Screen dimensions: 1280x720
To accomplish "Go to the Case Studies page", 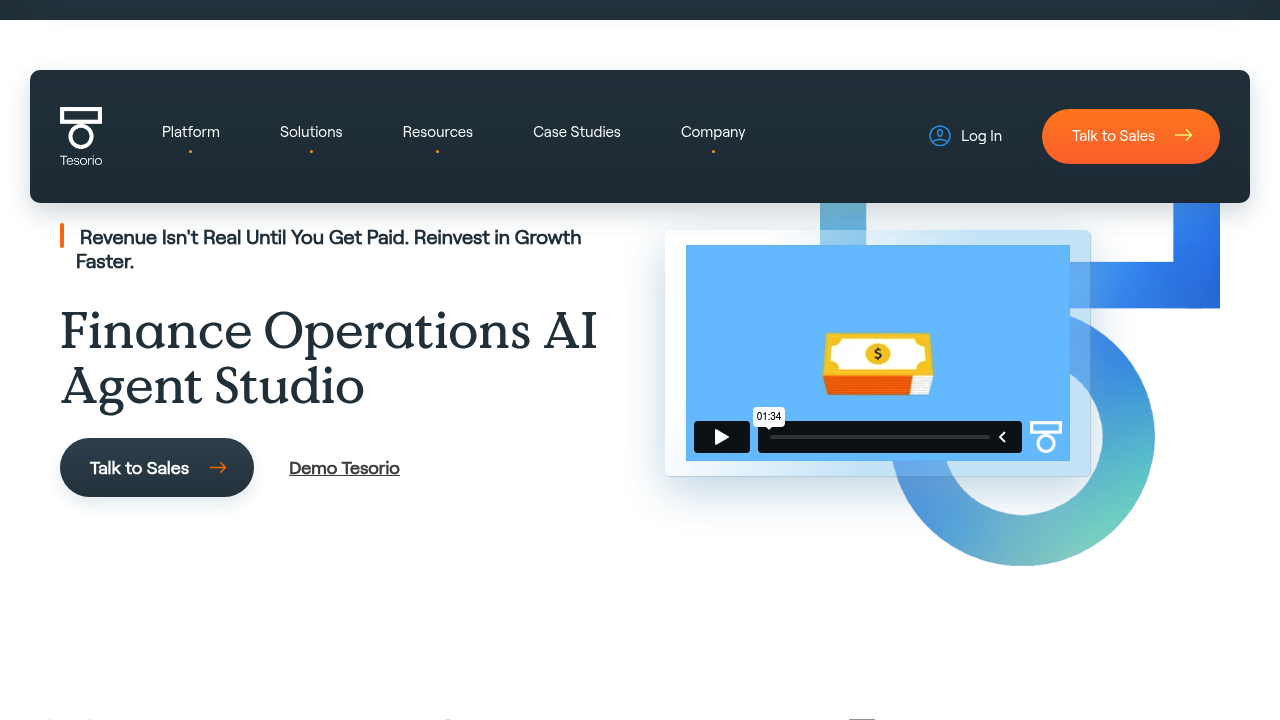I will (x=577, y=132).
